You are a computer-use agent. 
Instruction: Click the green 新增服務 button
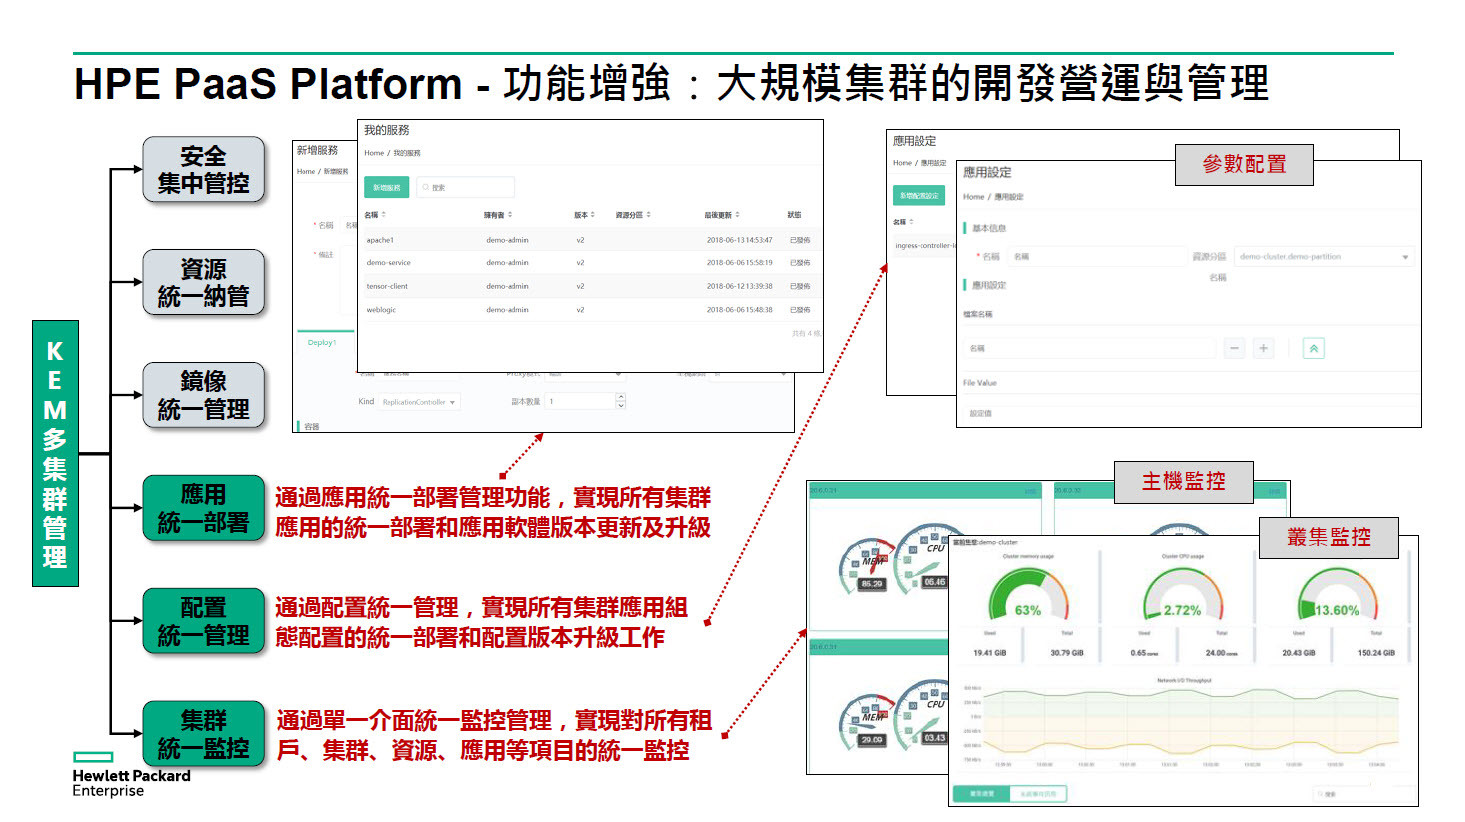point(386,187)
